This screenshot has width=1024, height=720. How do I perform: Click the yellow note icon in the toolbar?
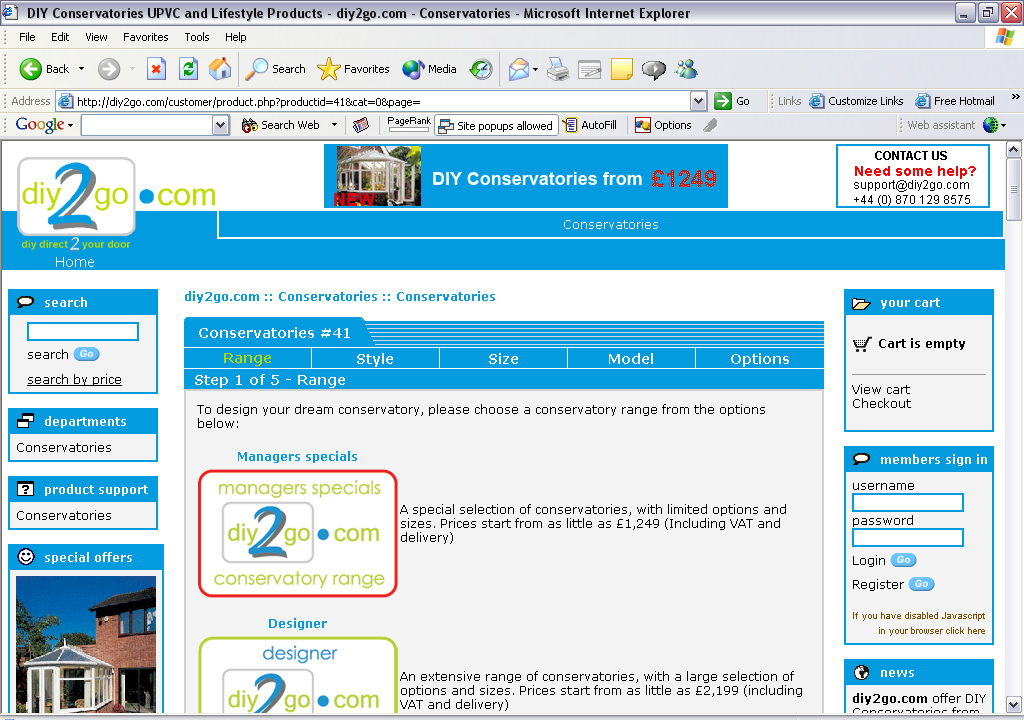coord(622,69)
